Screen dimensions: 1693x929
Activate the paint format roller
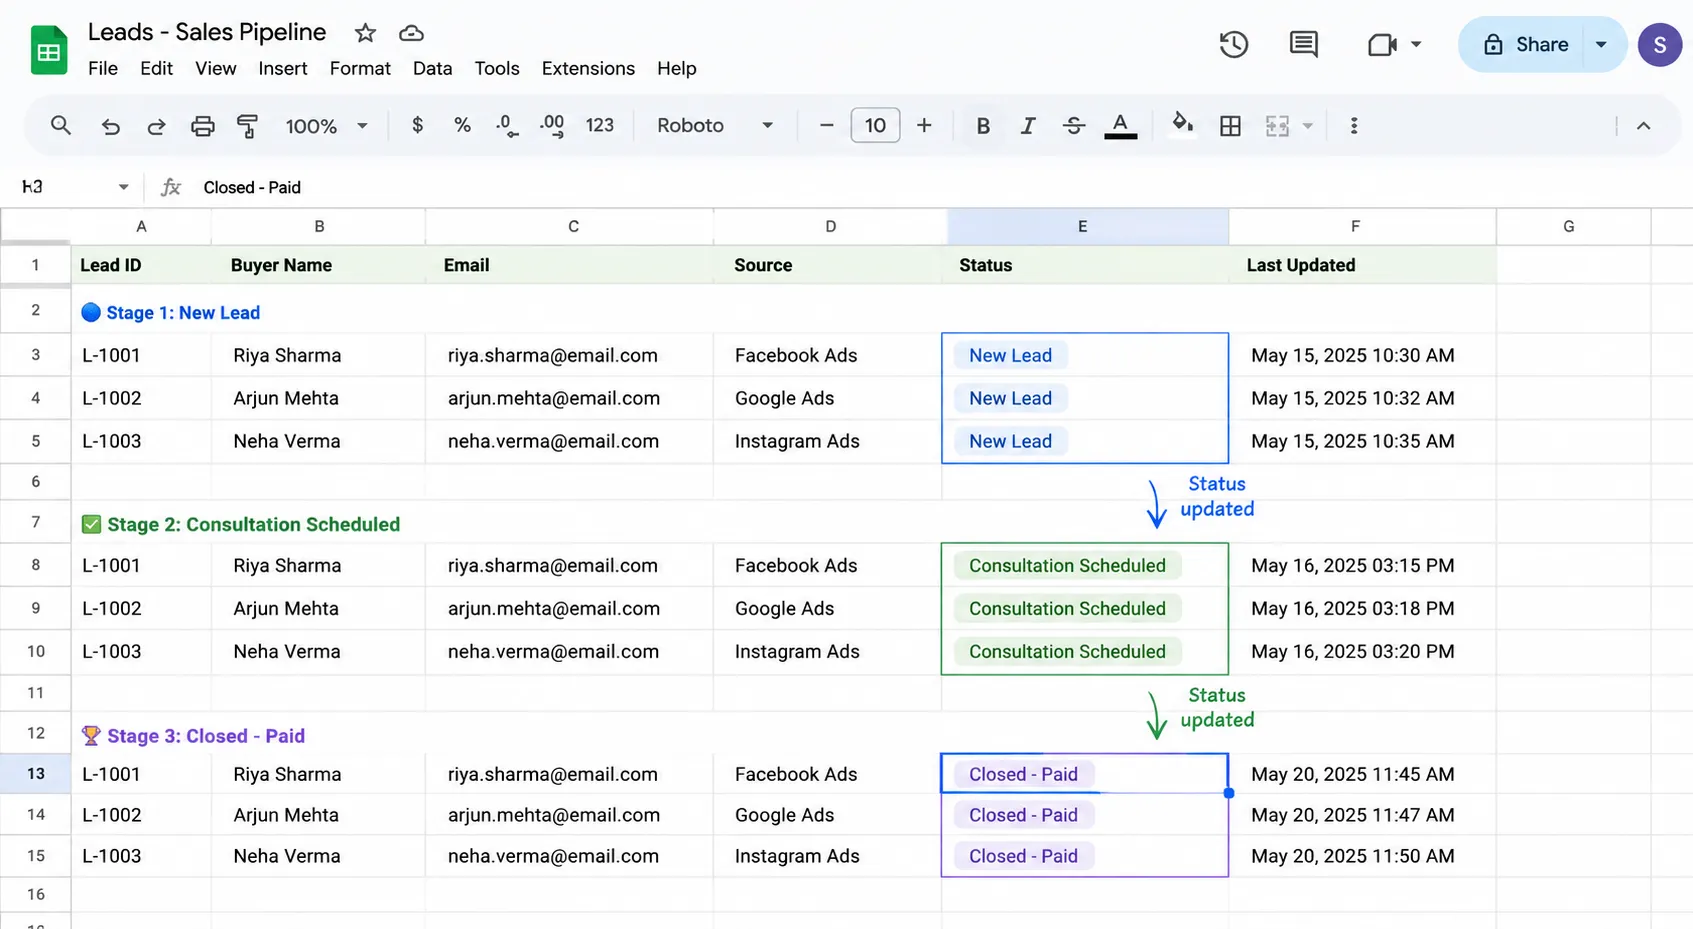(247, 126)
